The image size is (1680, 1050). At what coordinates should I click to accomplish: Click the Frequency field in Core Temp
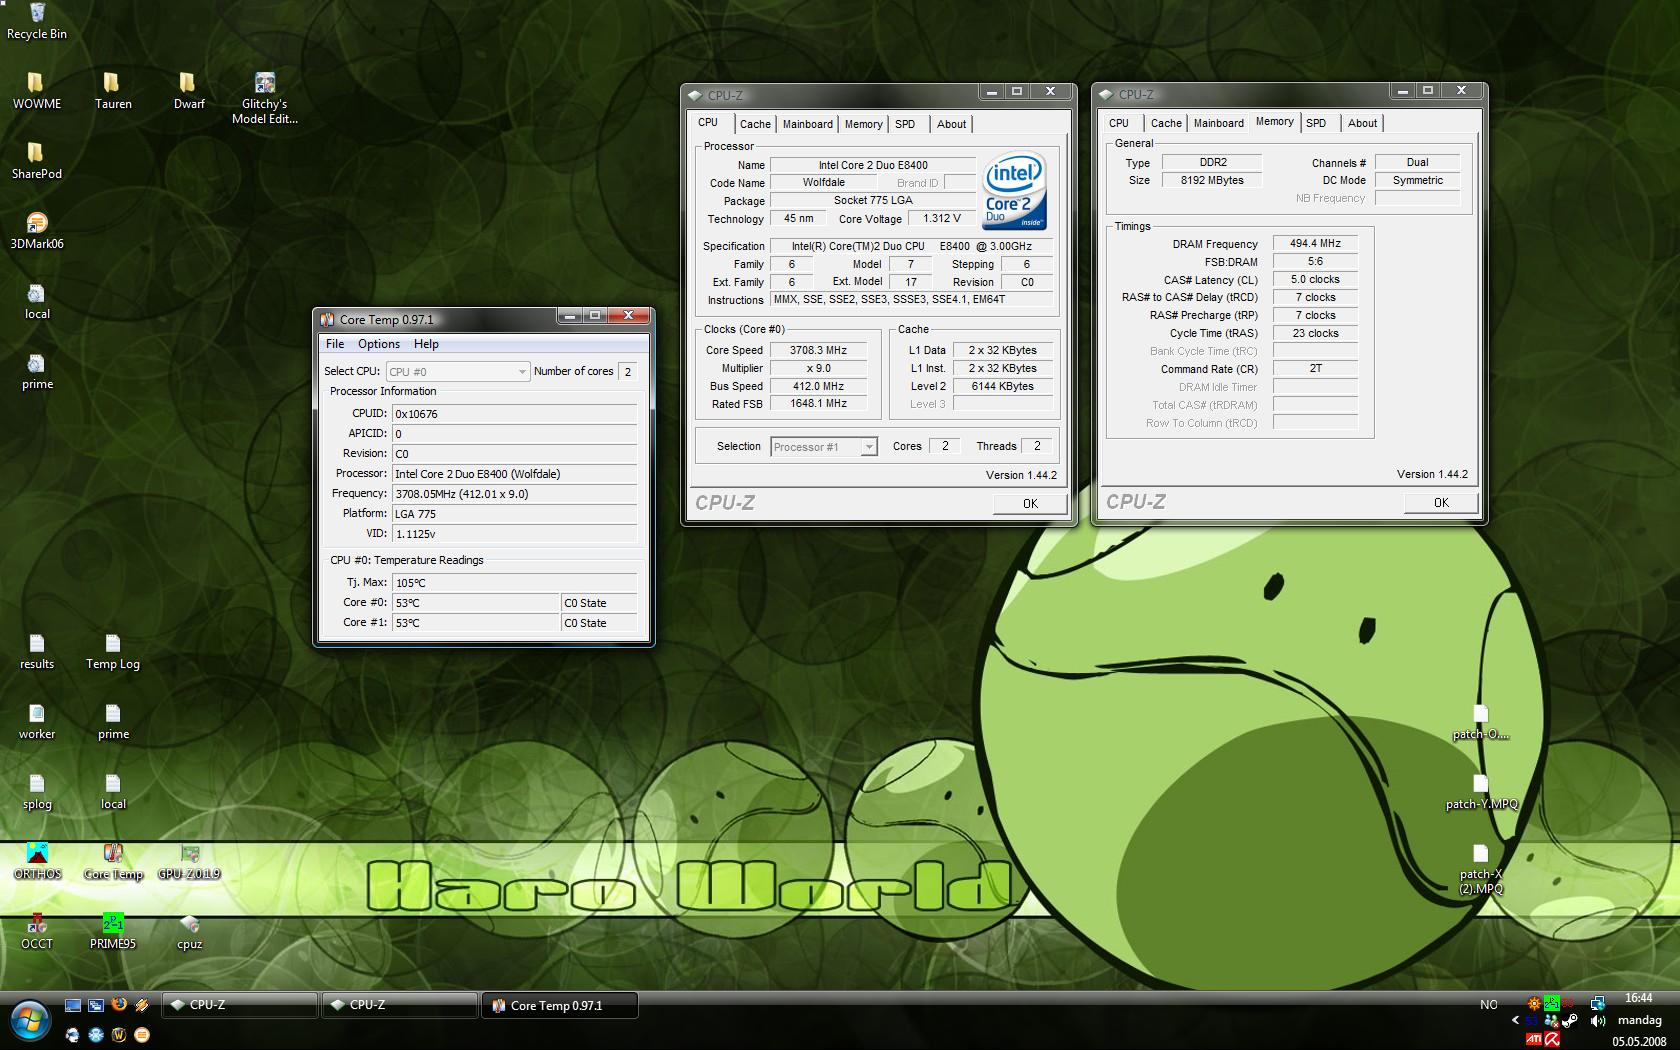[x=514, y=493]
